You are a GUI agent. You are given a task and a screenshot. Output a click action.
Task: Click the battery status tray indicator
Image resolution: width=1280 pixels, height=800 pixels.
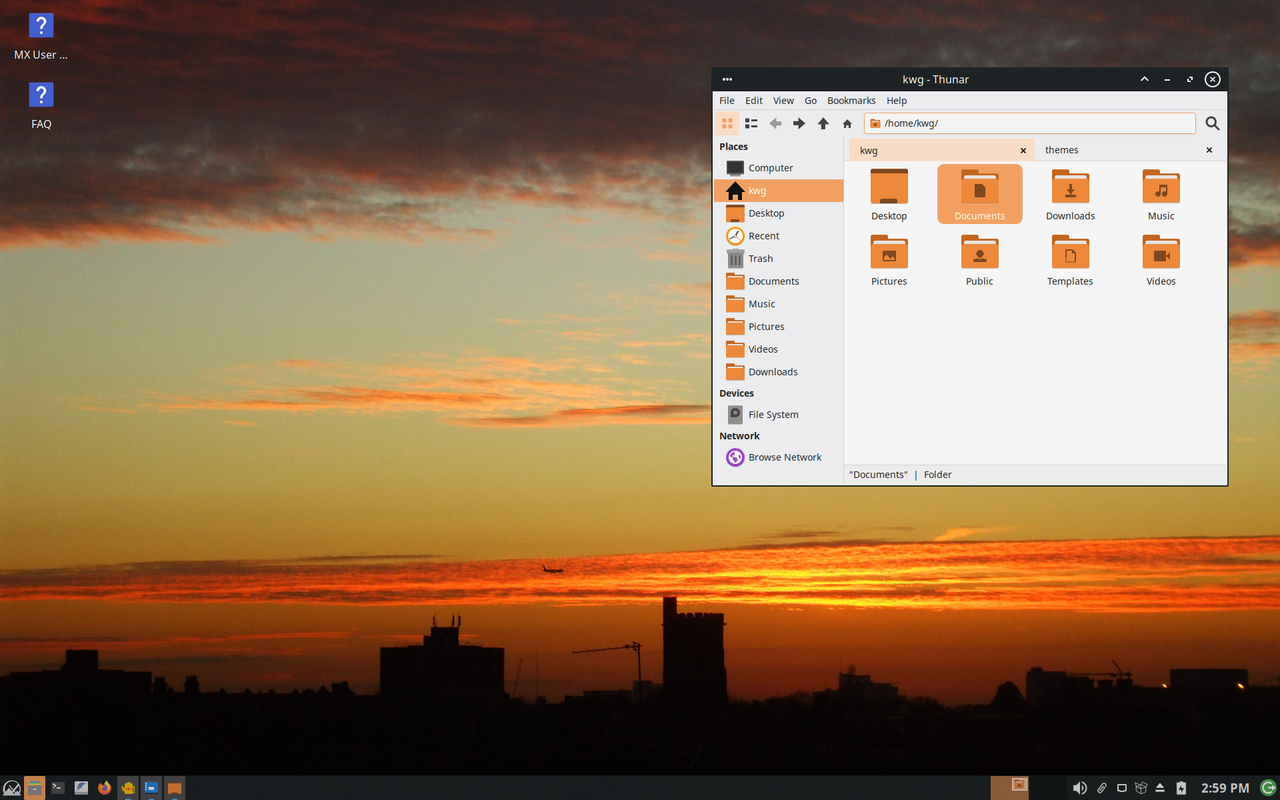pyautogui.click(x=1181, y=788)
